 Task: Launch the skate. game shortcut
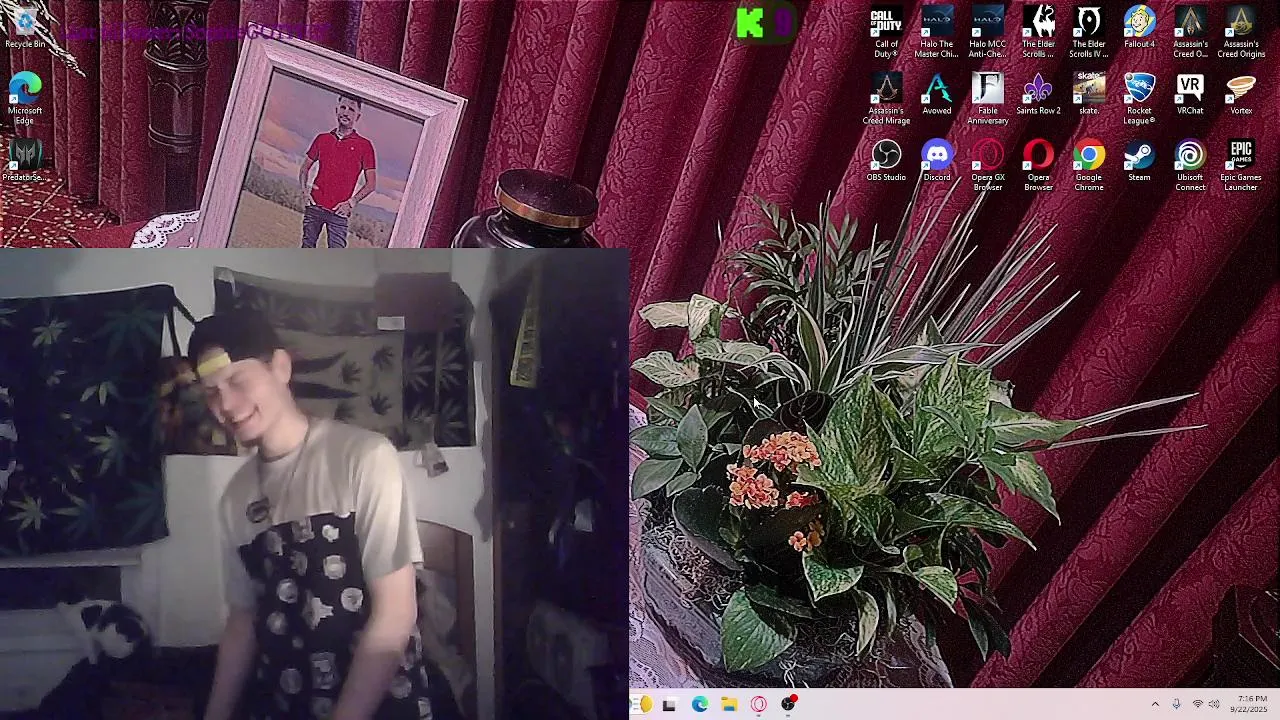(x=1088, y=94)
